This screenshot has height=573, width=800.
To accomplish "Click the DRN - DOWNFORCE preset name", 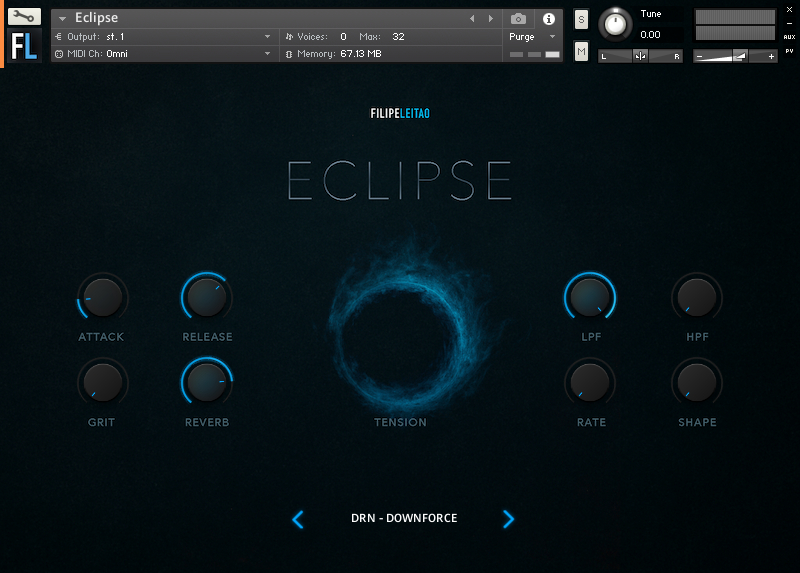I will click(x=404, y=518).
